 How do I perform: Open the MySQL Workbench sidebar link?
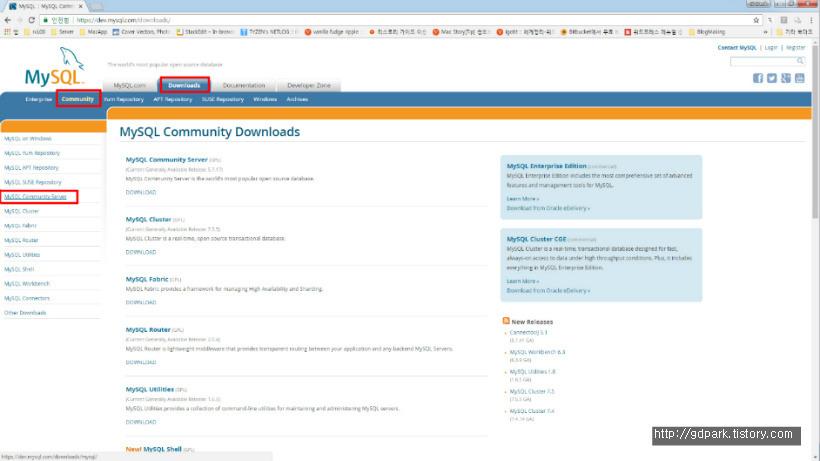27,284
